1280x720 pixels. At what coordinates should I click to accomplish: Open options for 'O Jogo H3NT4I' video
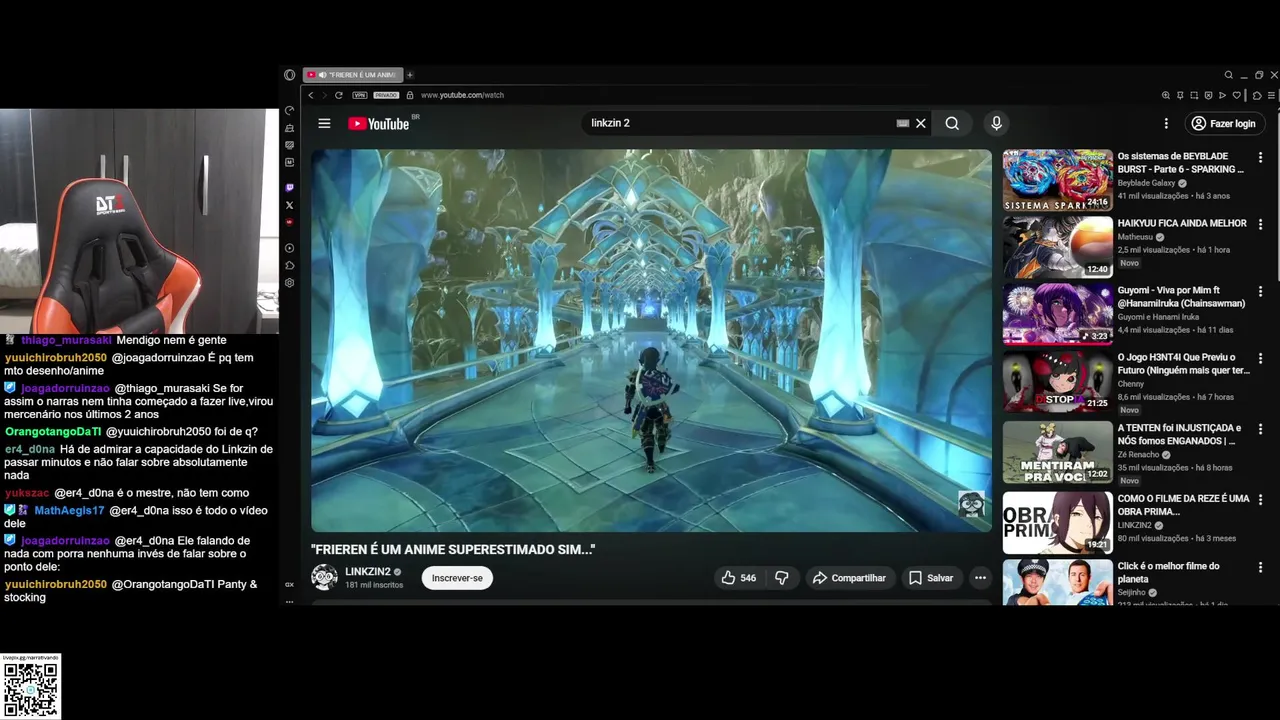pos(1260,359)
